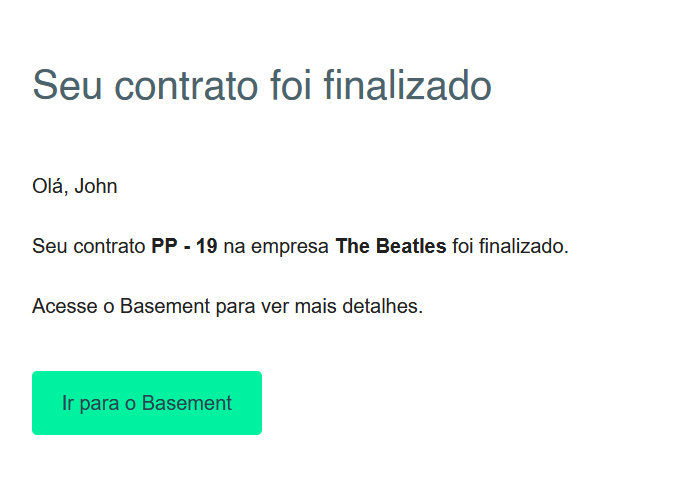Click "foi finalizado." after The Beatles

510,246
